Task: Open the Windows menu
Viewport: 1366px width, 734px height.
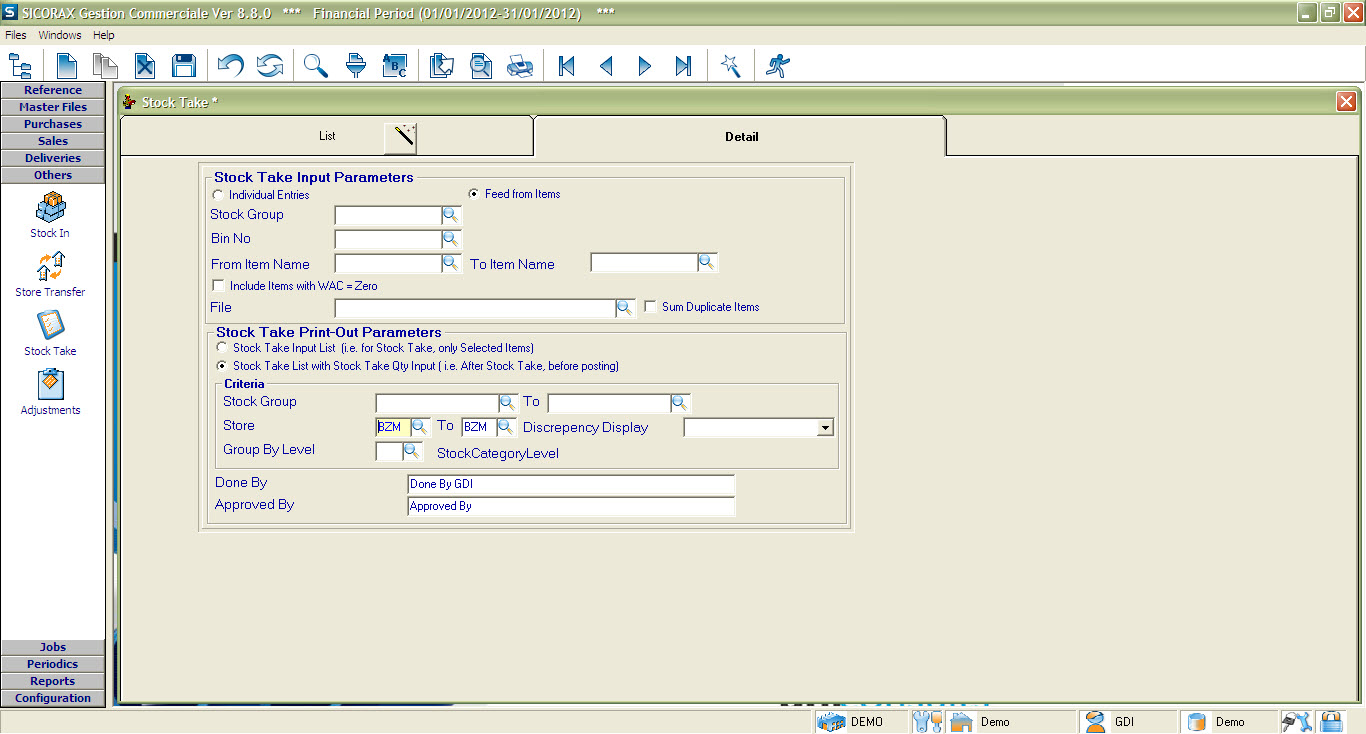Action: click(x=60, y=35)
